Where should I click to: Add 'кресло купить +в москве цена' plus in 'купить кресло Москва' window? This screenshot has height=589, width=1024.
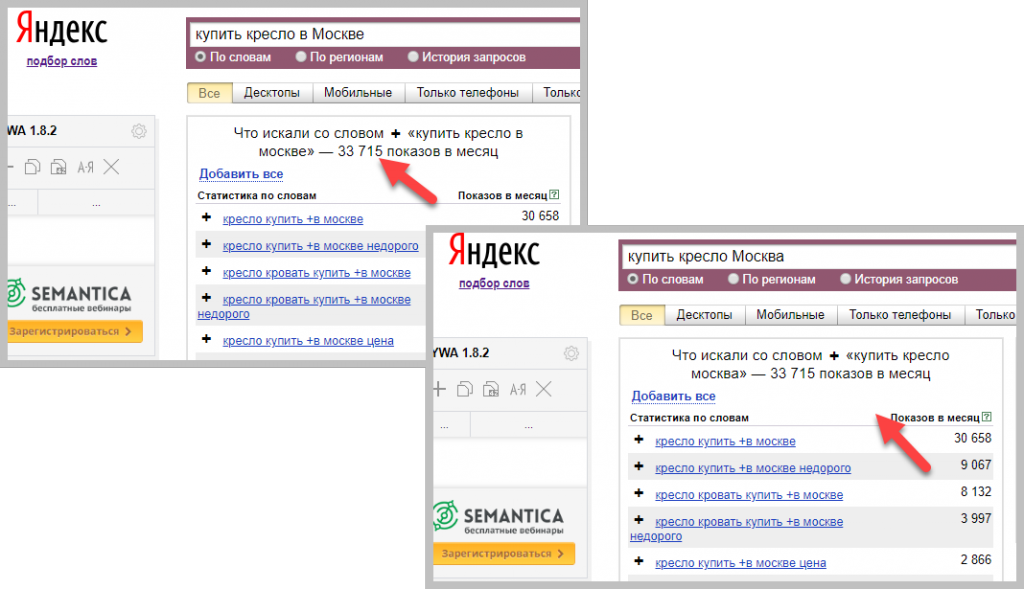coord(639,561)
